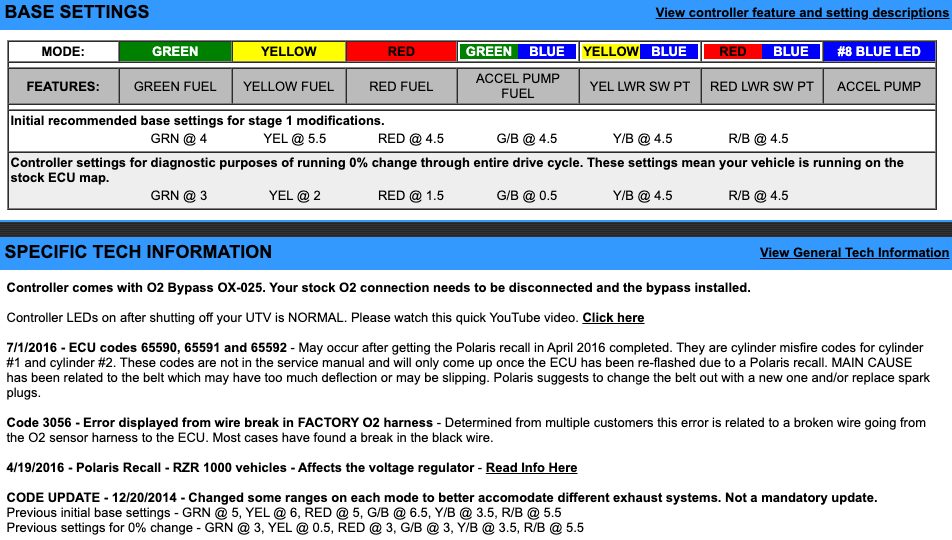Screen dimensions: 952x540
Task: Click the YELLOW FUEL feature cell
Action: tap(288, 87)
